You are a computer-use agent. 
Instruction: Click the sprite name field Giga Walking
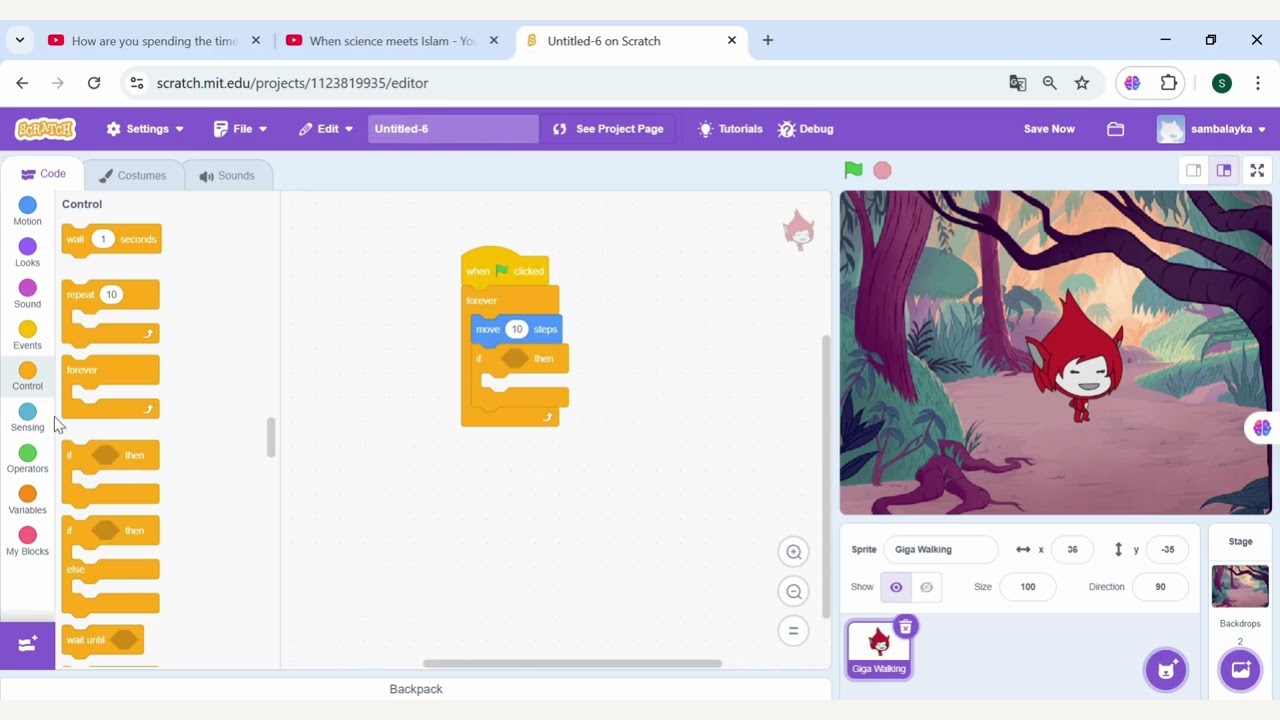click(940, 549)
